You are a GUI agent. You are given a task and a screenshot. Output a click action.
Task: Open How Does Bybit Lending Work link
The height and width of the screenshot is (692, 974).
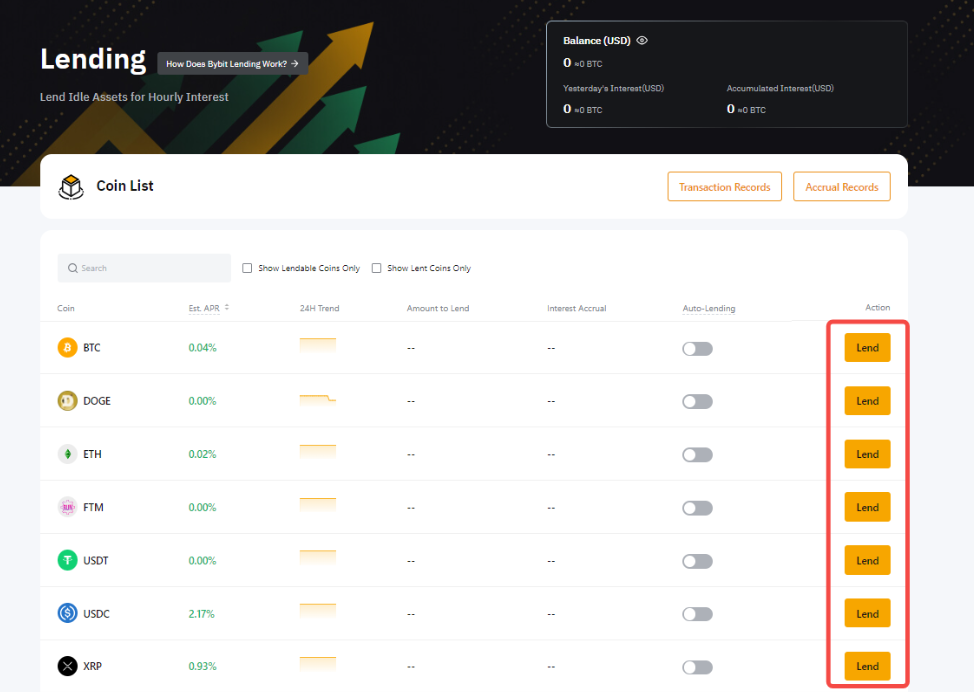point(232,63)
